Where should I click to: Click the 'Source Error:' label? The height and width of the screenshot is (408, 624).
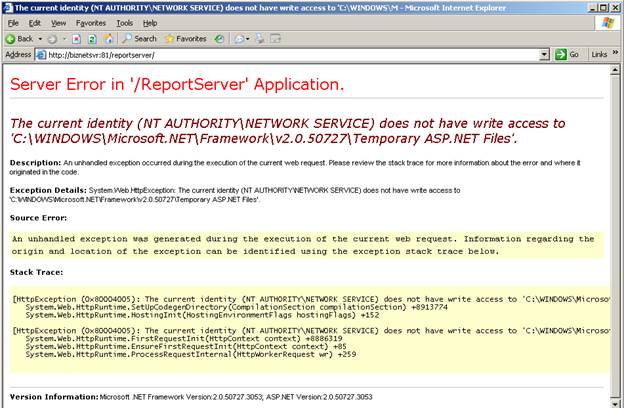coord(38,218)
